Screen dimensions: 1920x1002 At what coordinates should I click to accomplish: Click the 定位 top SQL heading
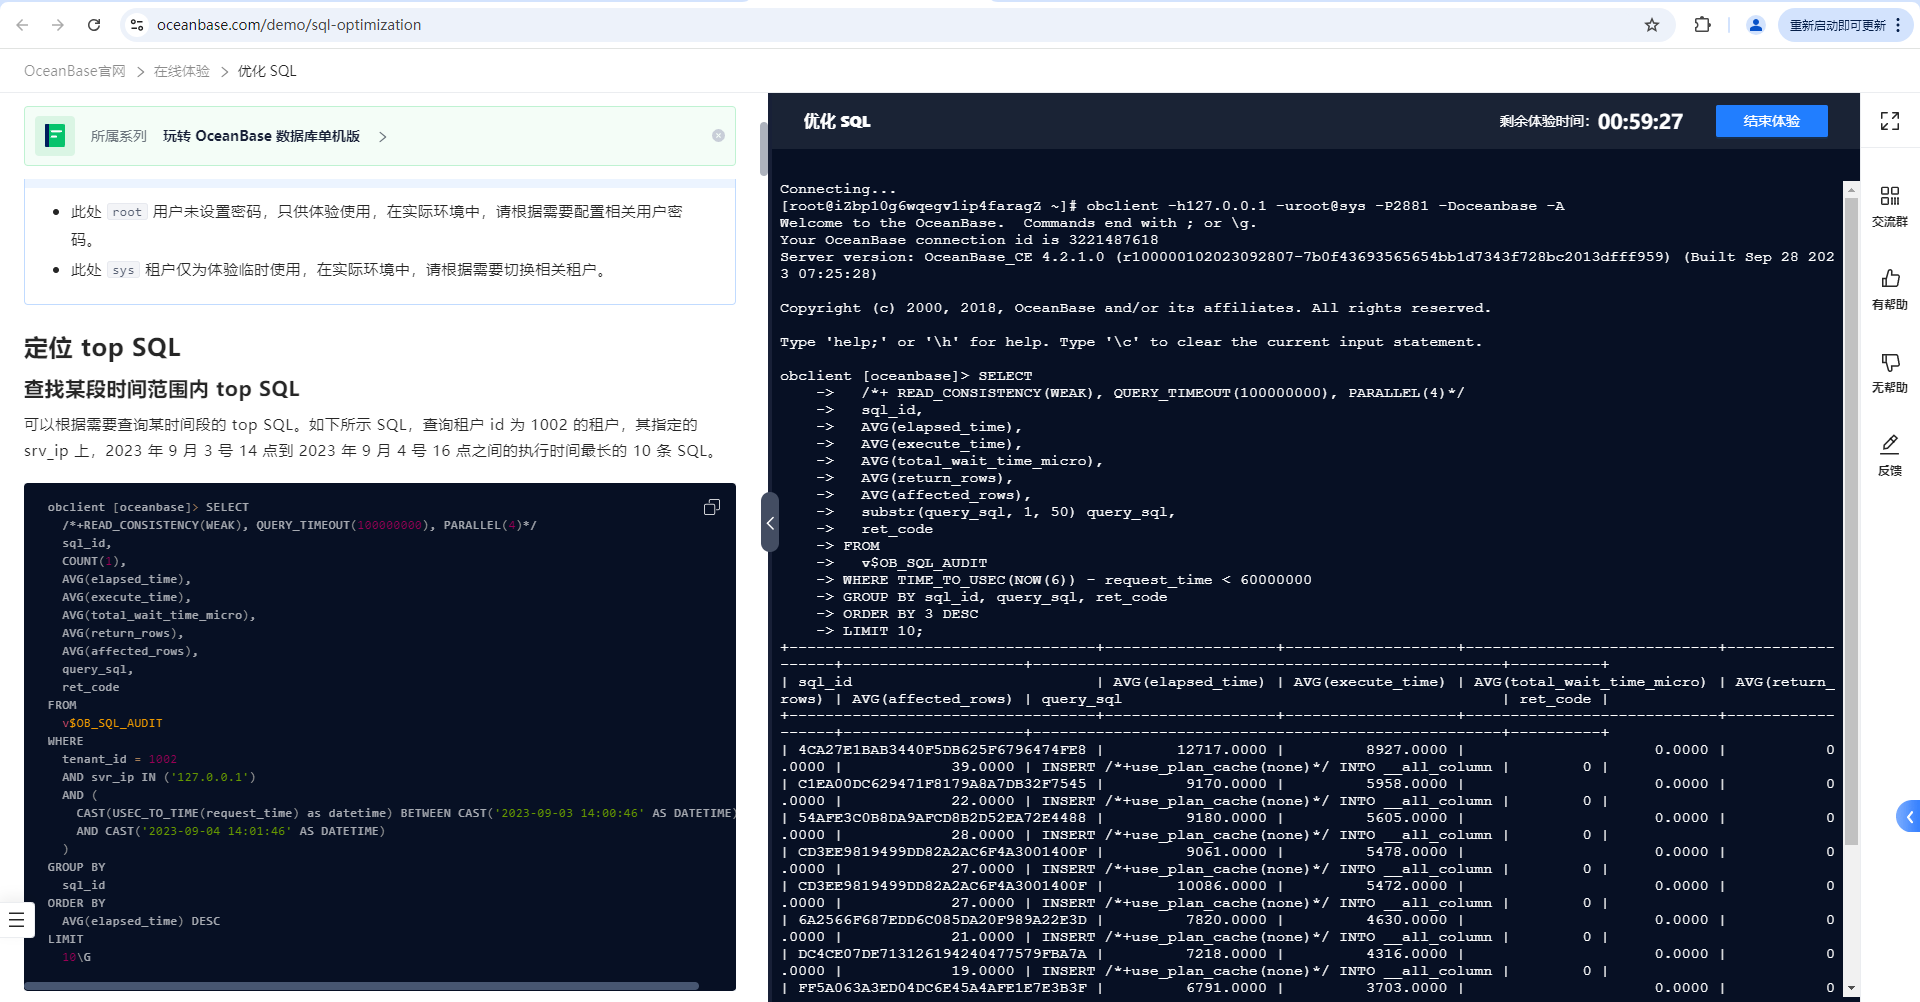[102, 347]
